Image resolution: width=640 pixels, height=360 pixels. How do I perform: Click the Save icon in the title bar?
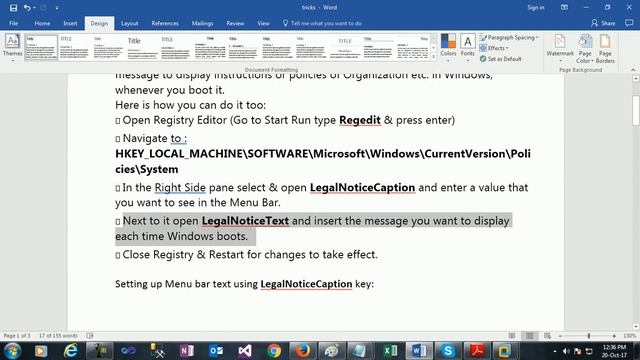[13, 8]
